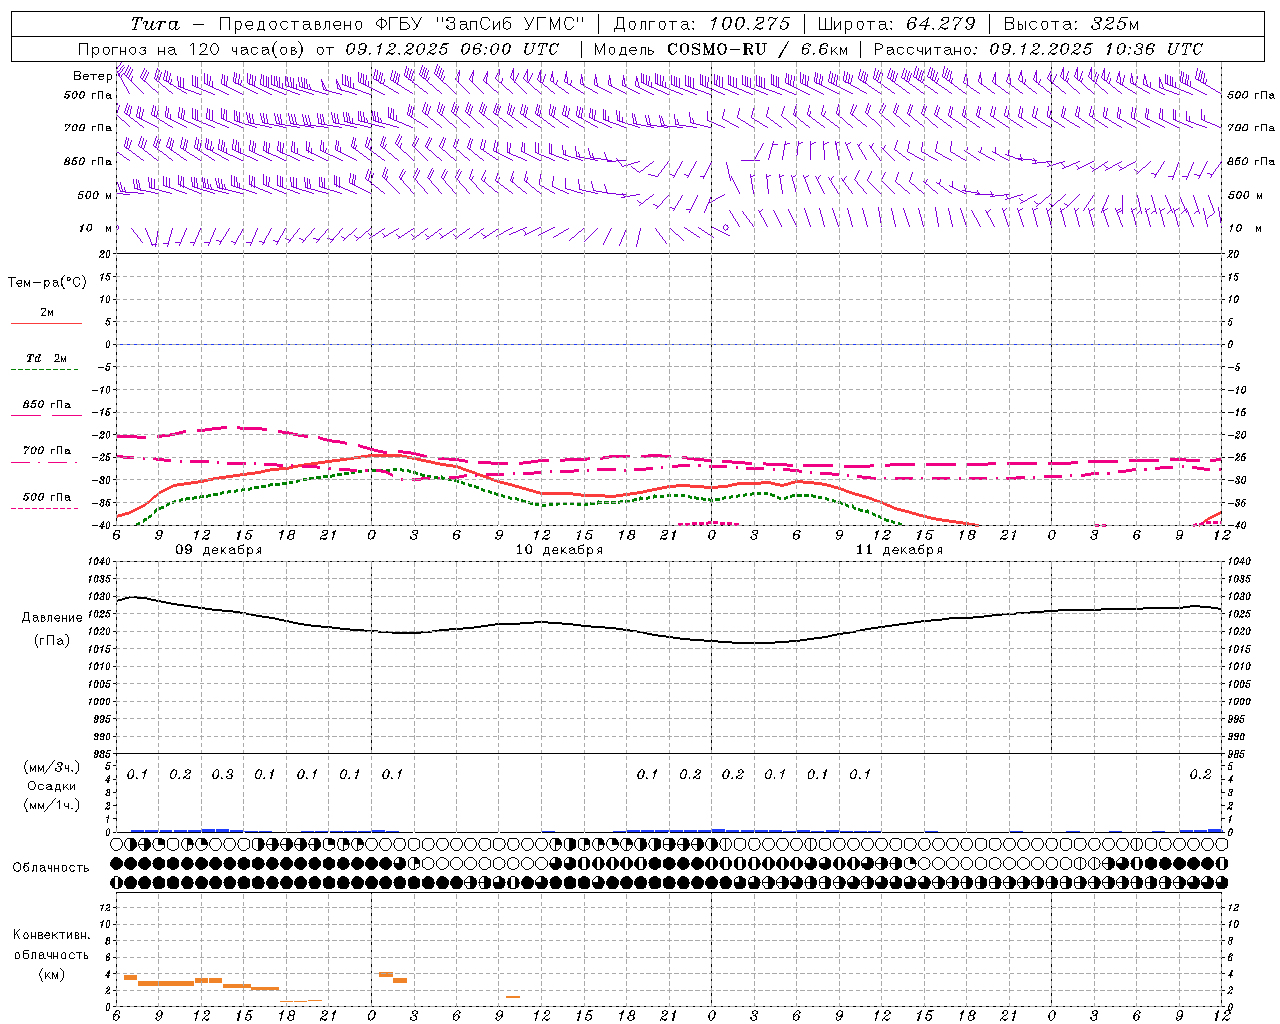Click the "Рассчитано: 09.12.2025 10:36 UTC" timestamp
Image resolution: width=1280 pixels, height=1024 pixels.
click(x=1038, y=49)
